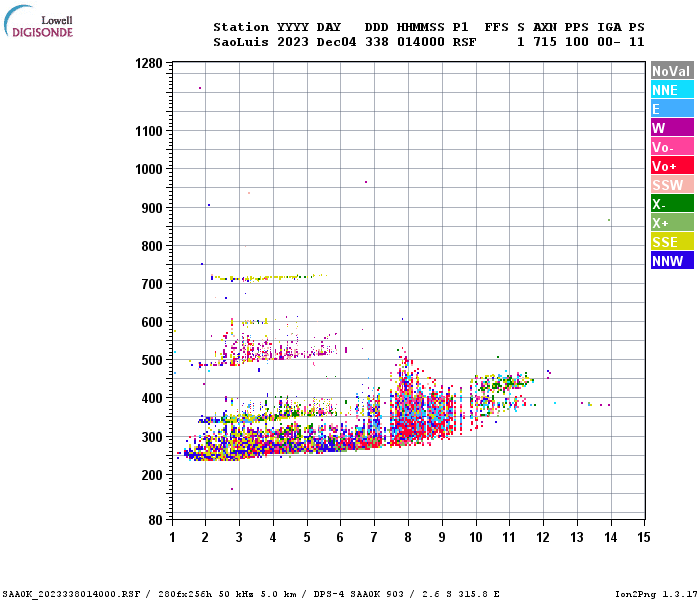
Task: Click the HHMMSS header label
Action: (x=421, y=27)
